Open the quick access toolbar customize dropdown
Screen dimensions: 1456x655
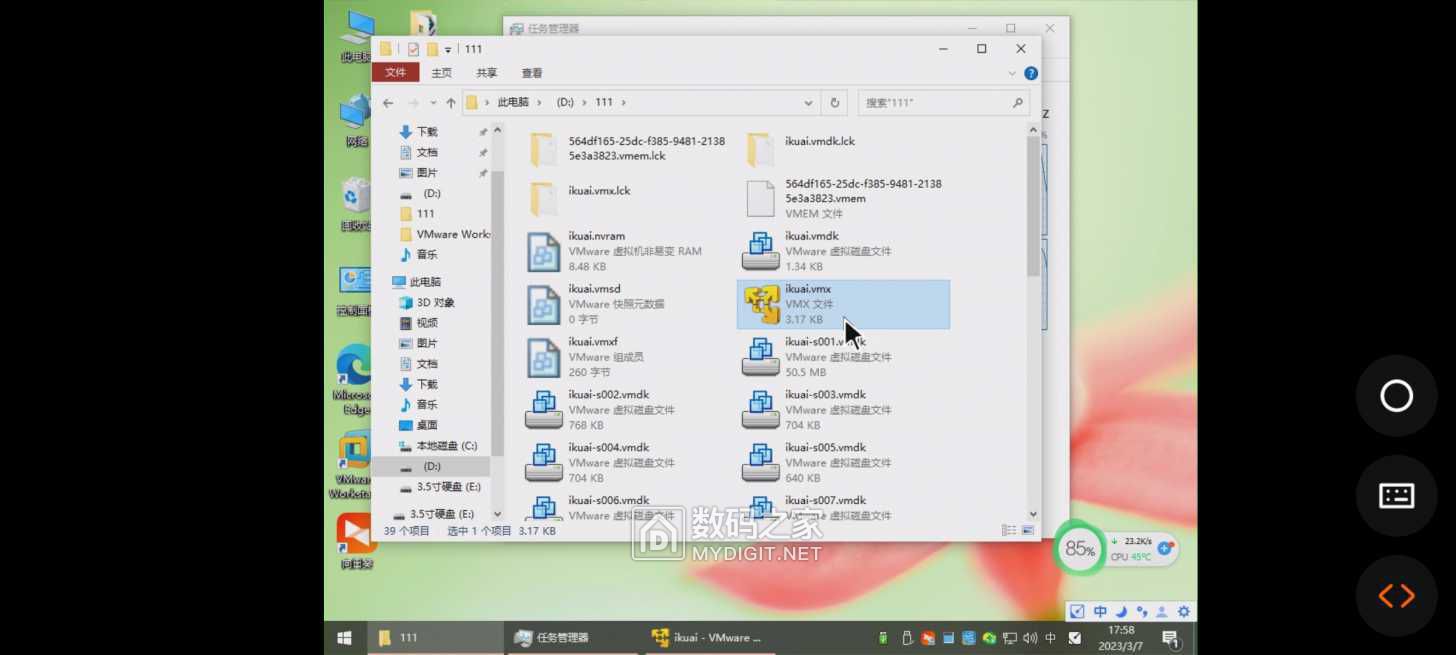pyautogui.click(x=449, y=49)
